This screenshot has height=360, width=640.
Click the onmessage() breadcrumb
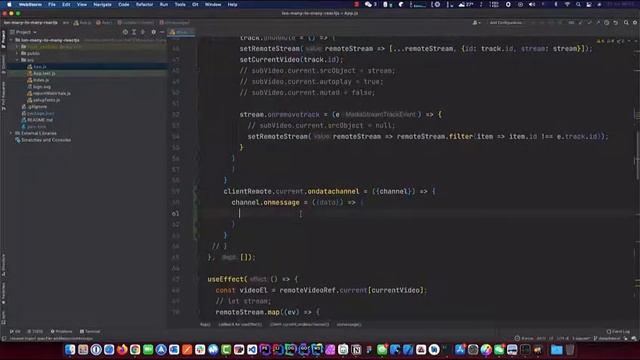[x=349, y=324]
